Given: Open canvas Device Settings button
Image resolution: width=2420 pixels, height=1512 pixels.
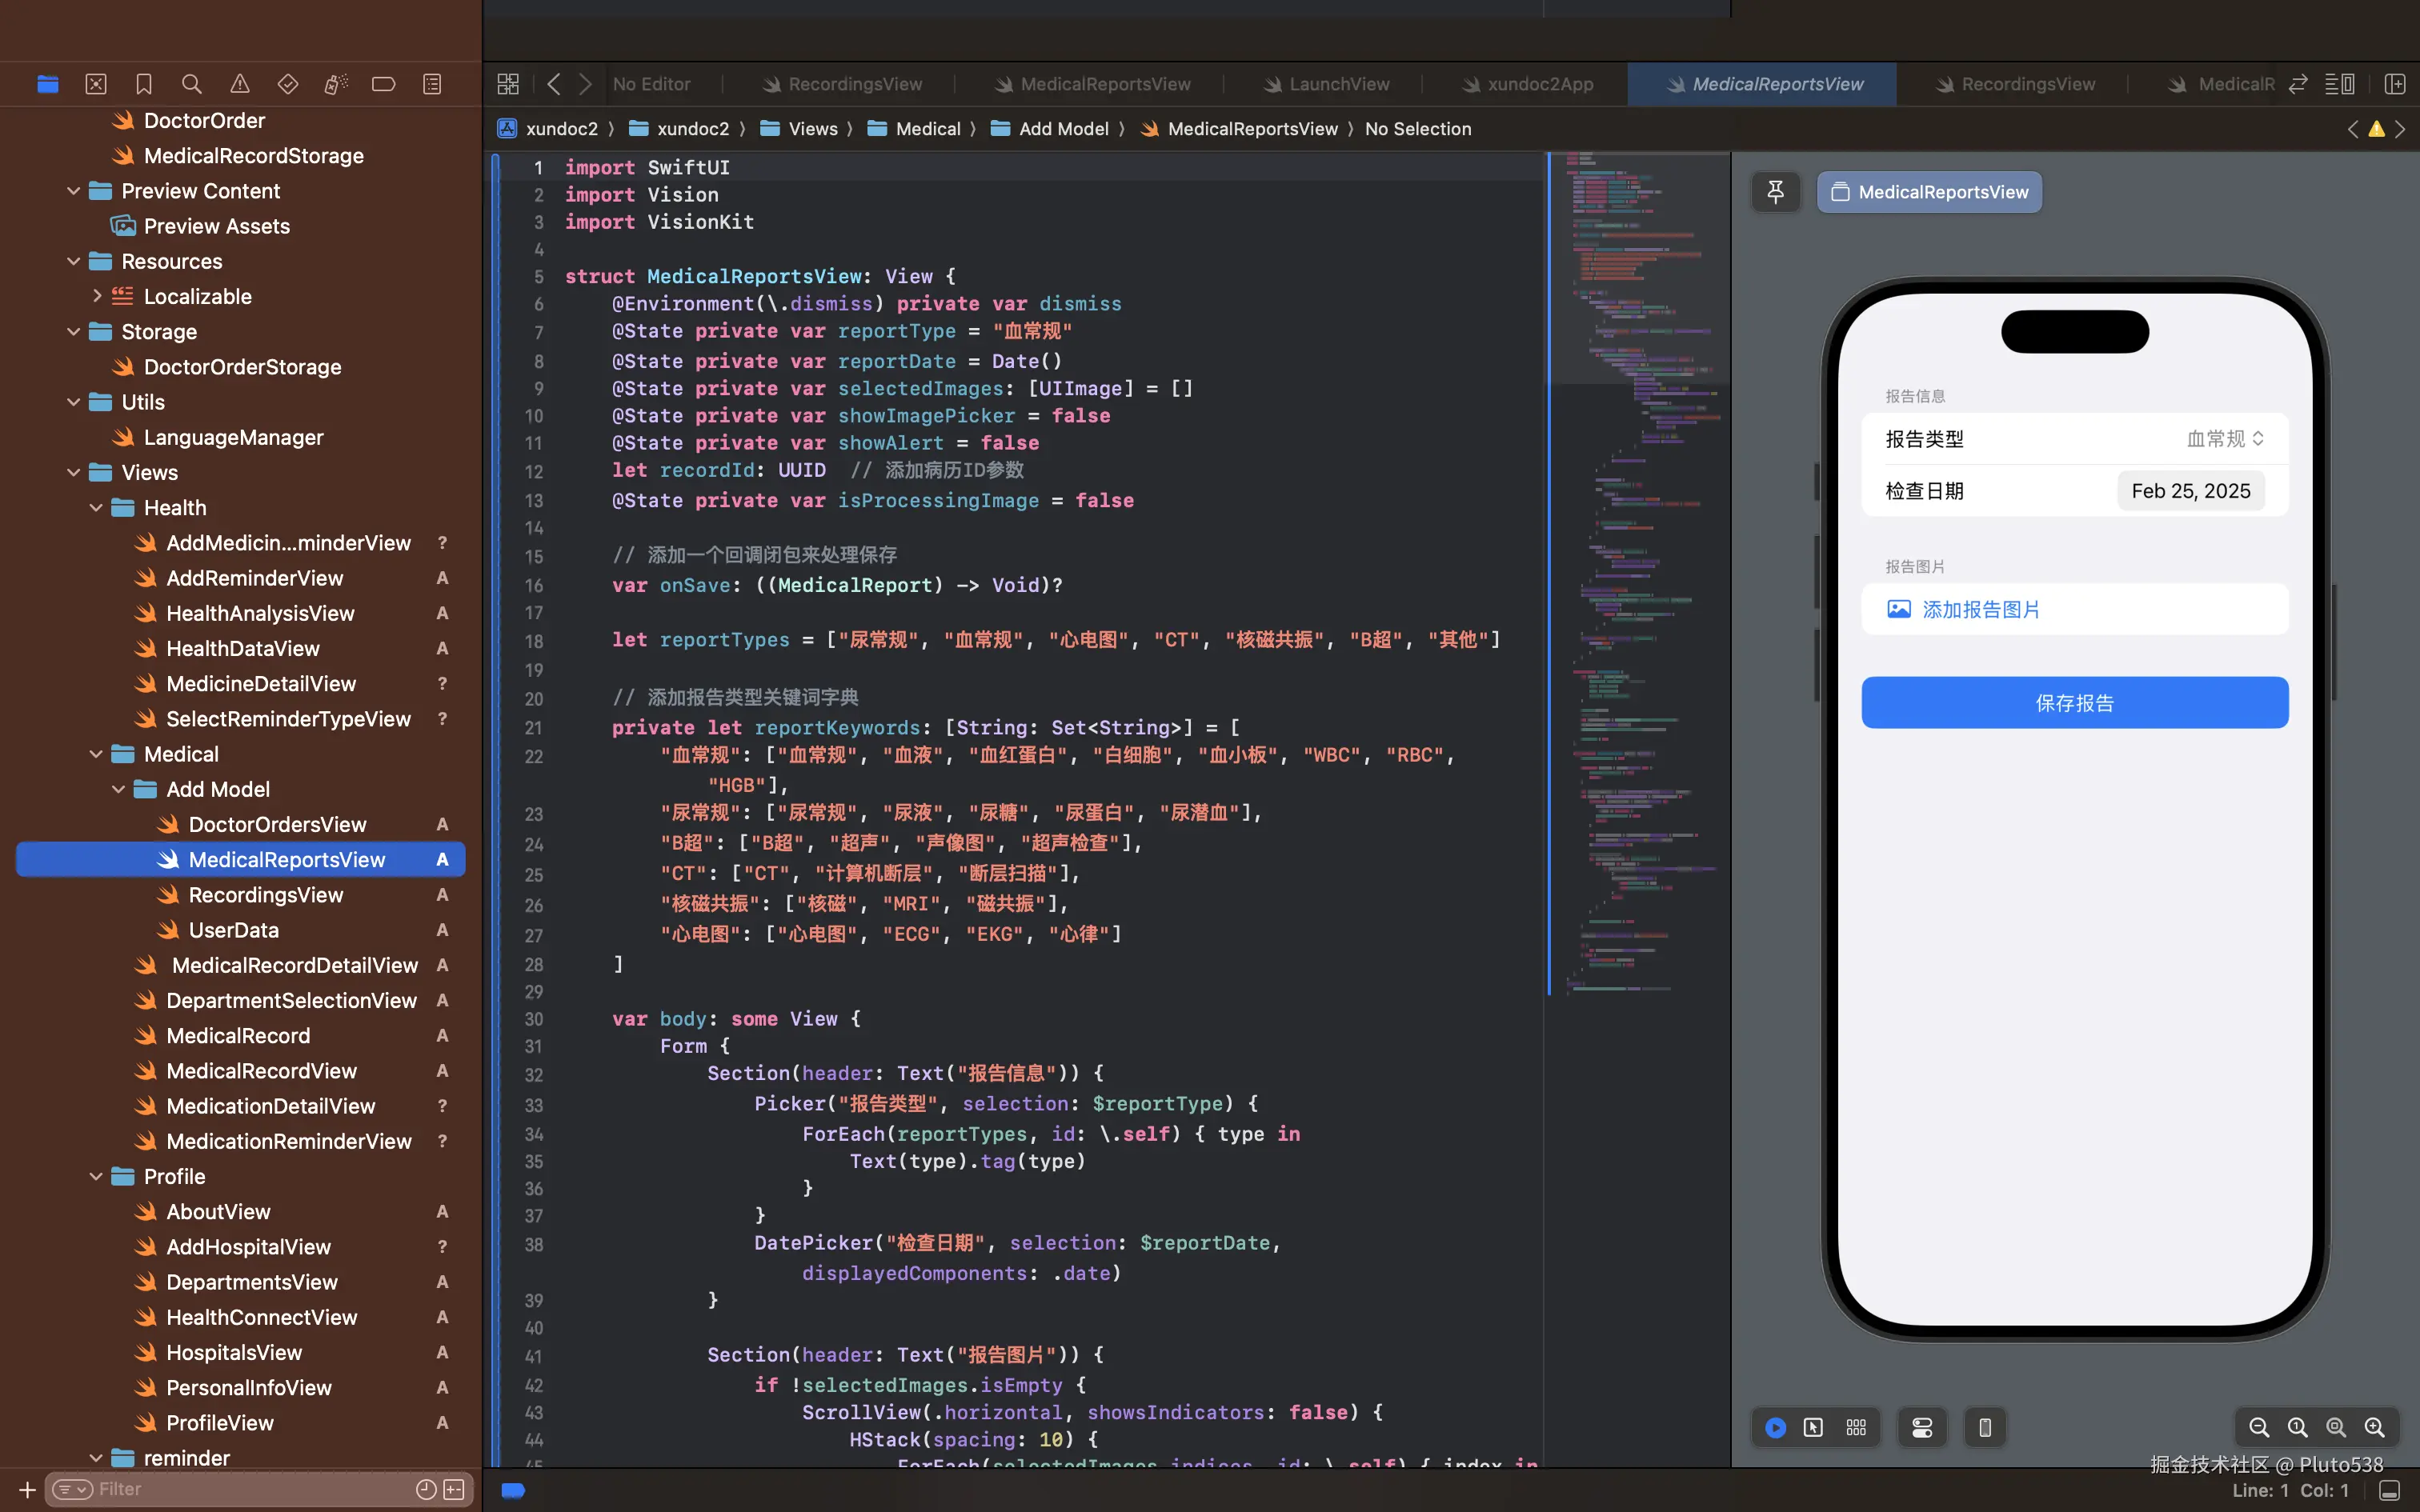Looking at the screenshot, I should tap(1922, 1427).
